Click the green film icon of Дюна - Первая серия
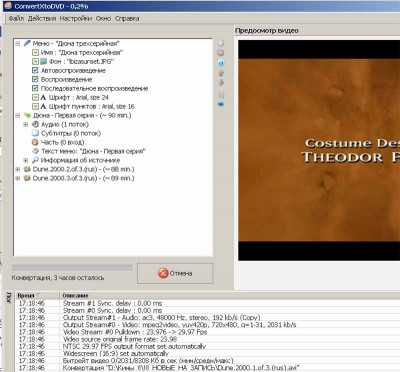The image size is (400, 372). click(x=27, y=115)
